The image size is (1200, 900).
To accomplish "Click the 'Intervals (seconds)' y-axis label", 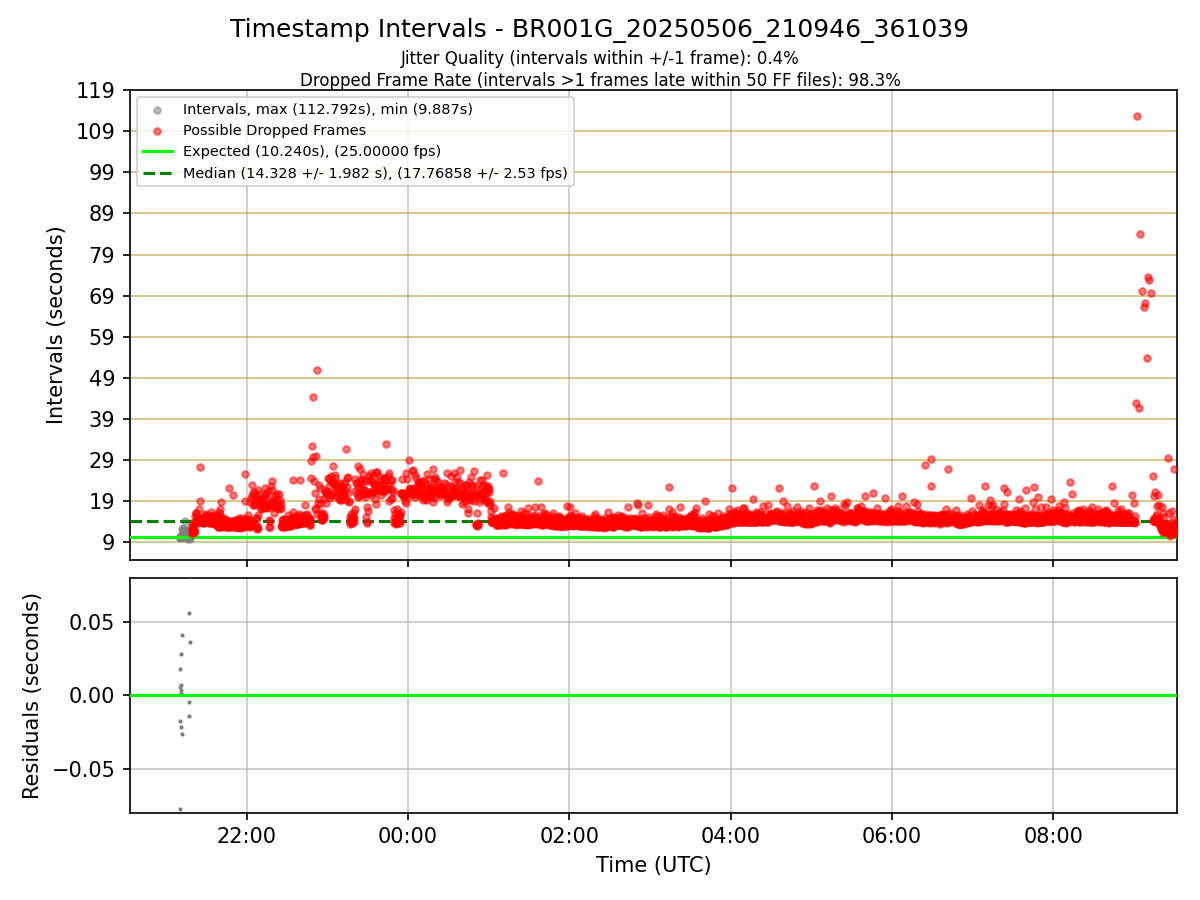I will click(x=56, y=325).
